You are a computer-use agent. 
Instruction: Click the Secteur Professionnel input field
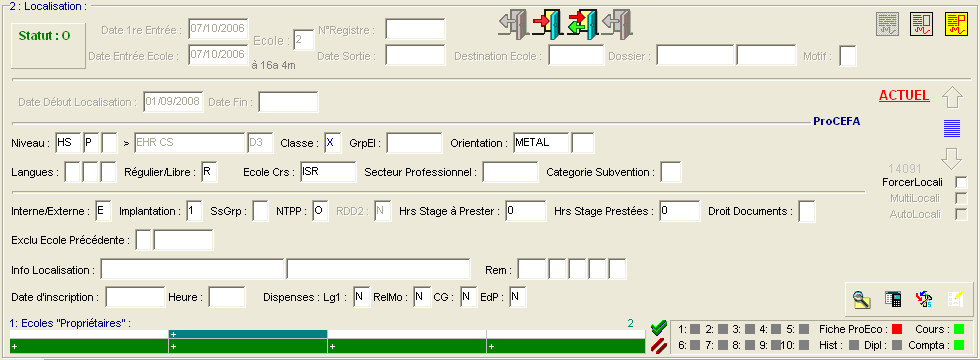click(510, 172)
